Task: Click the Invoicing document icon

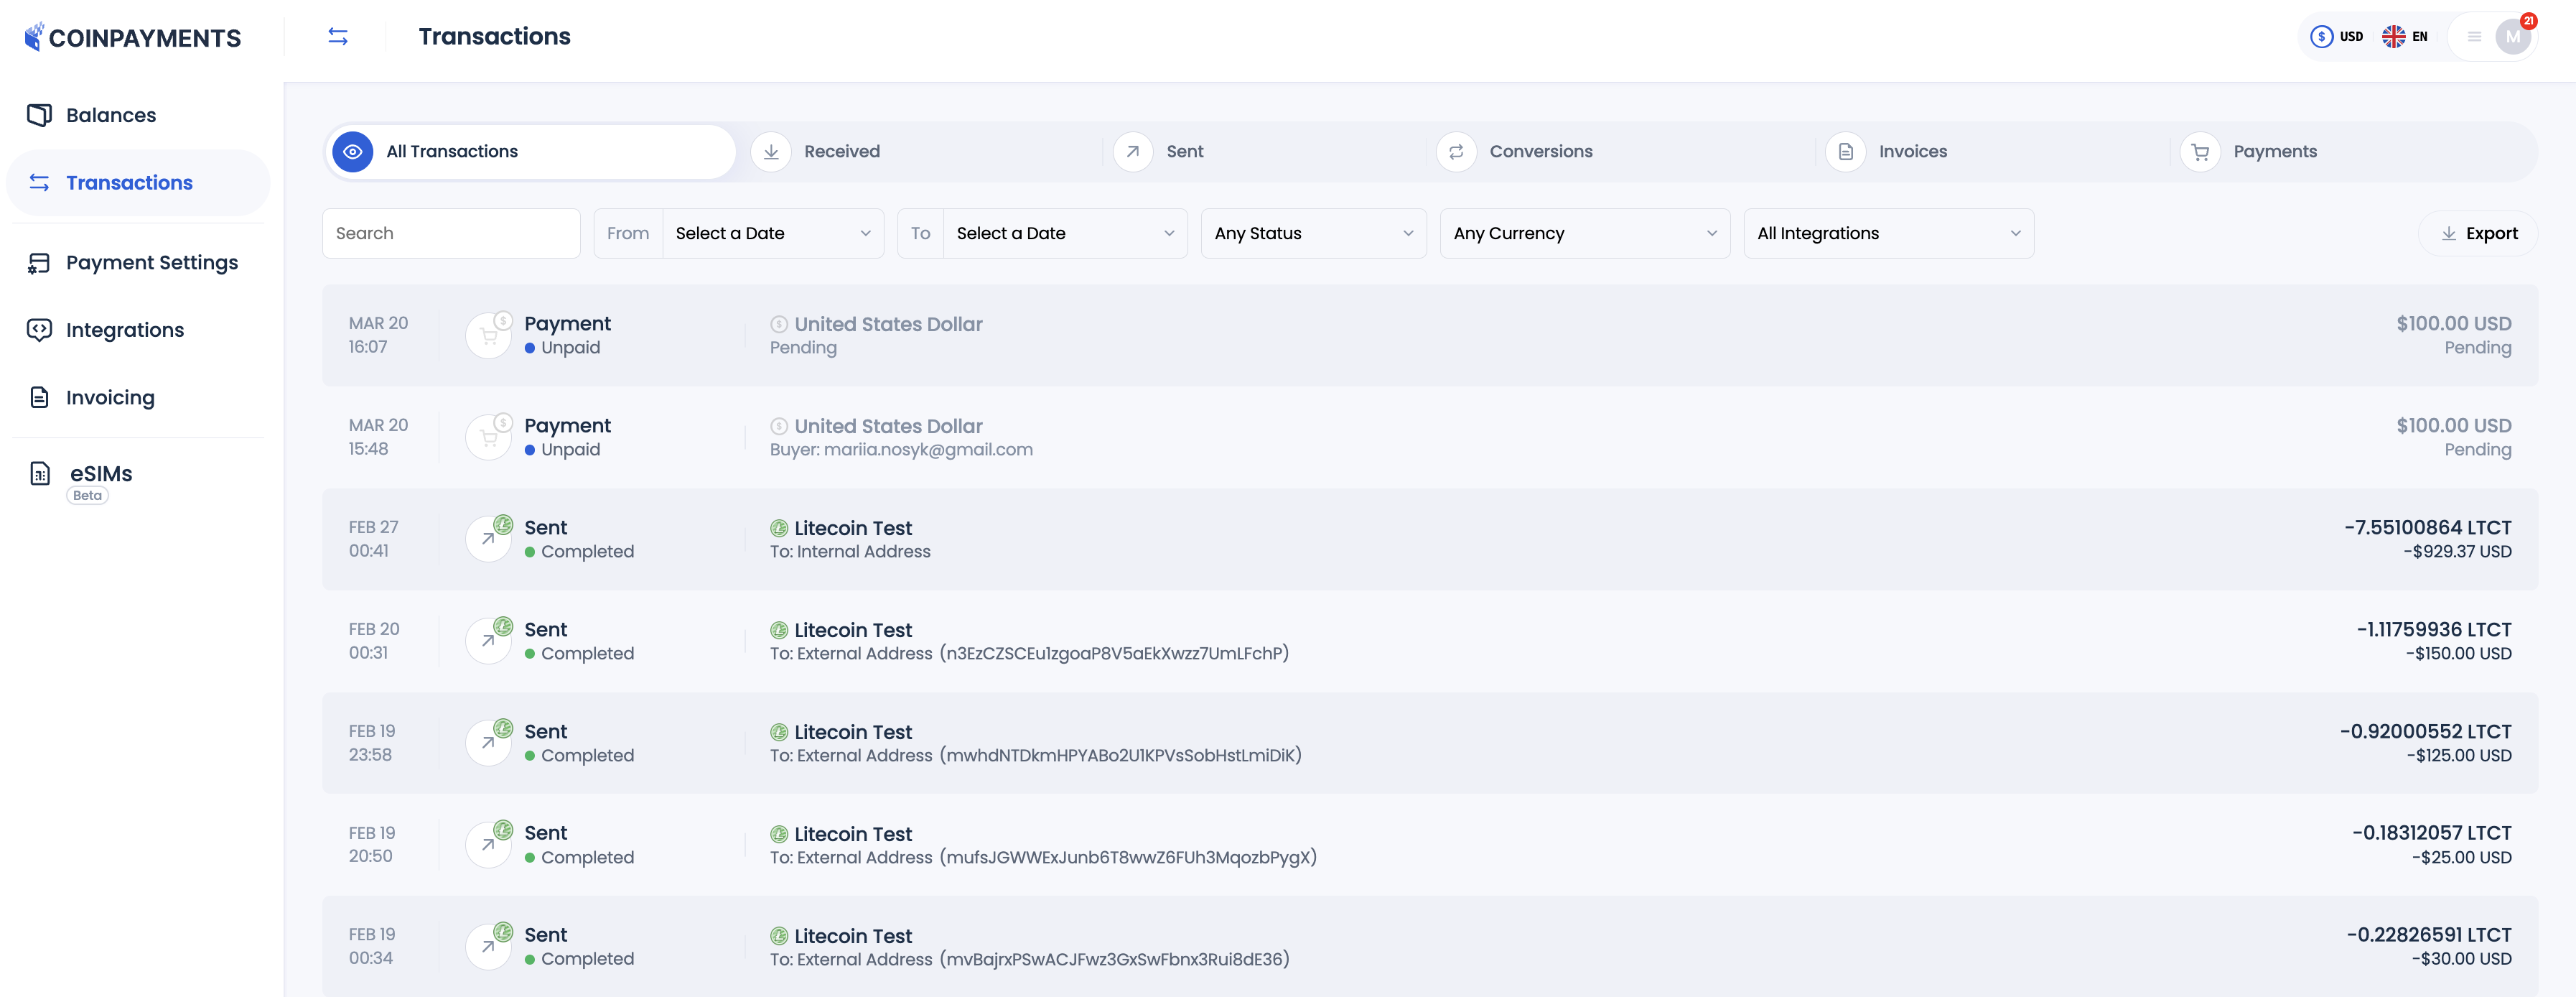Action: pos(38,397)
